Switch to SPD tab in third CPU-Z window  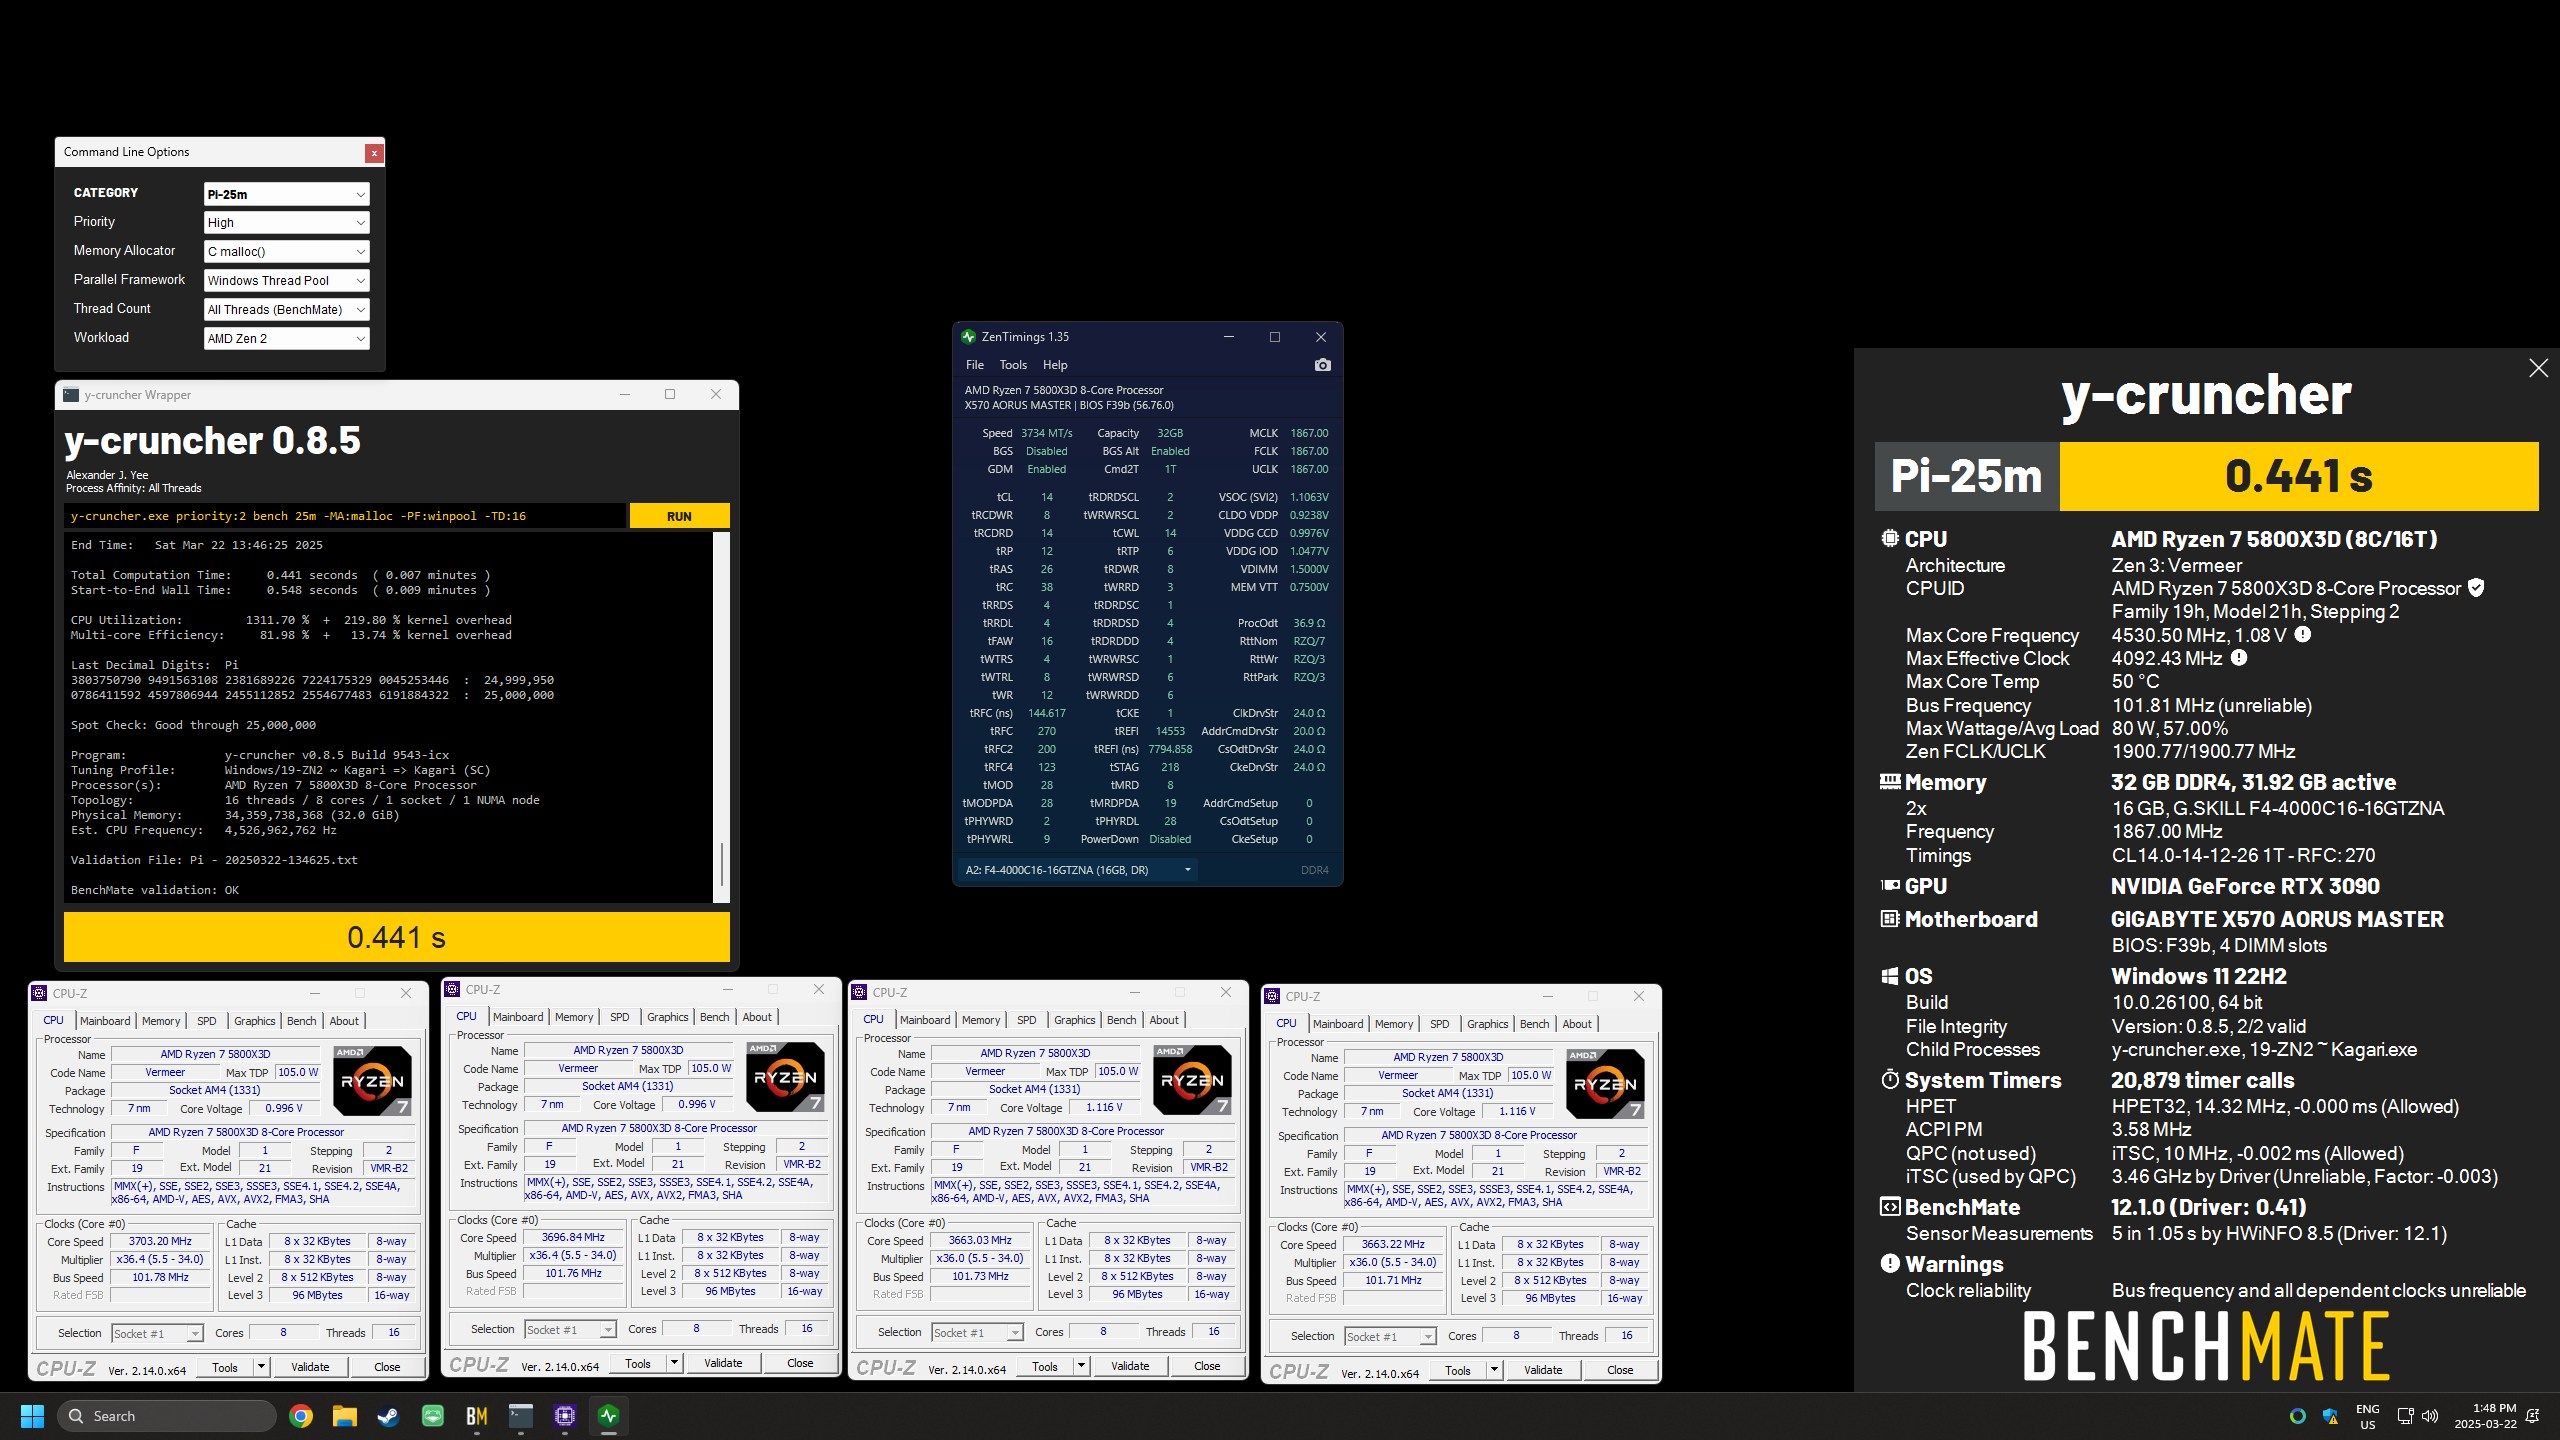click(1026, 1020)
